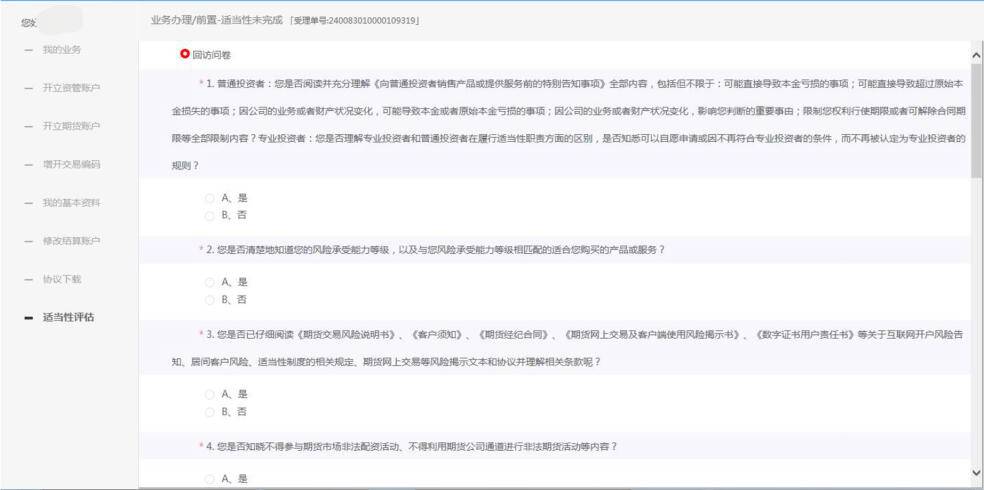This screenshot has height=490, width=984.
Task: Click 修改结算账户 in the sidebar
Action: [70, 241]
